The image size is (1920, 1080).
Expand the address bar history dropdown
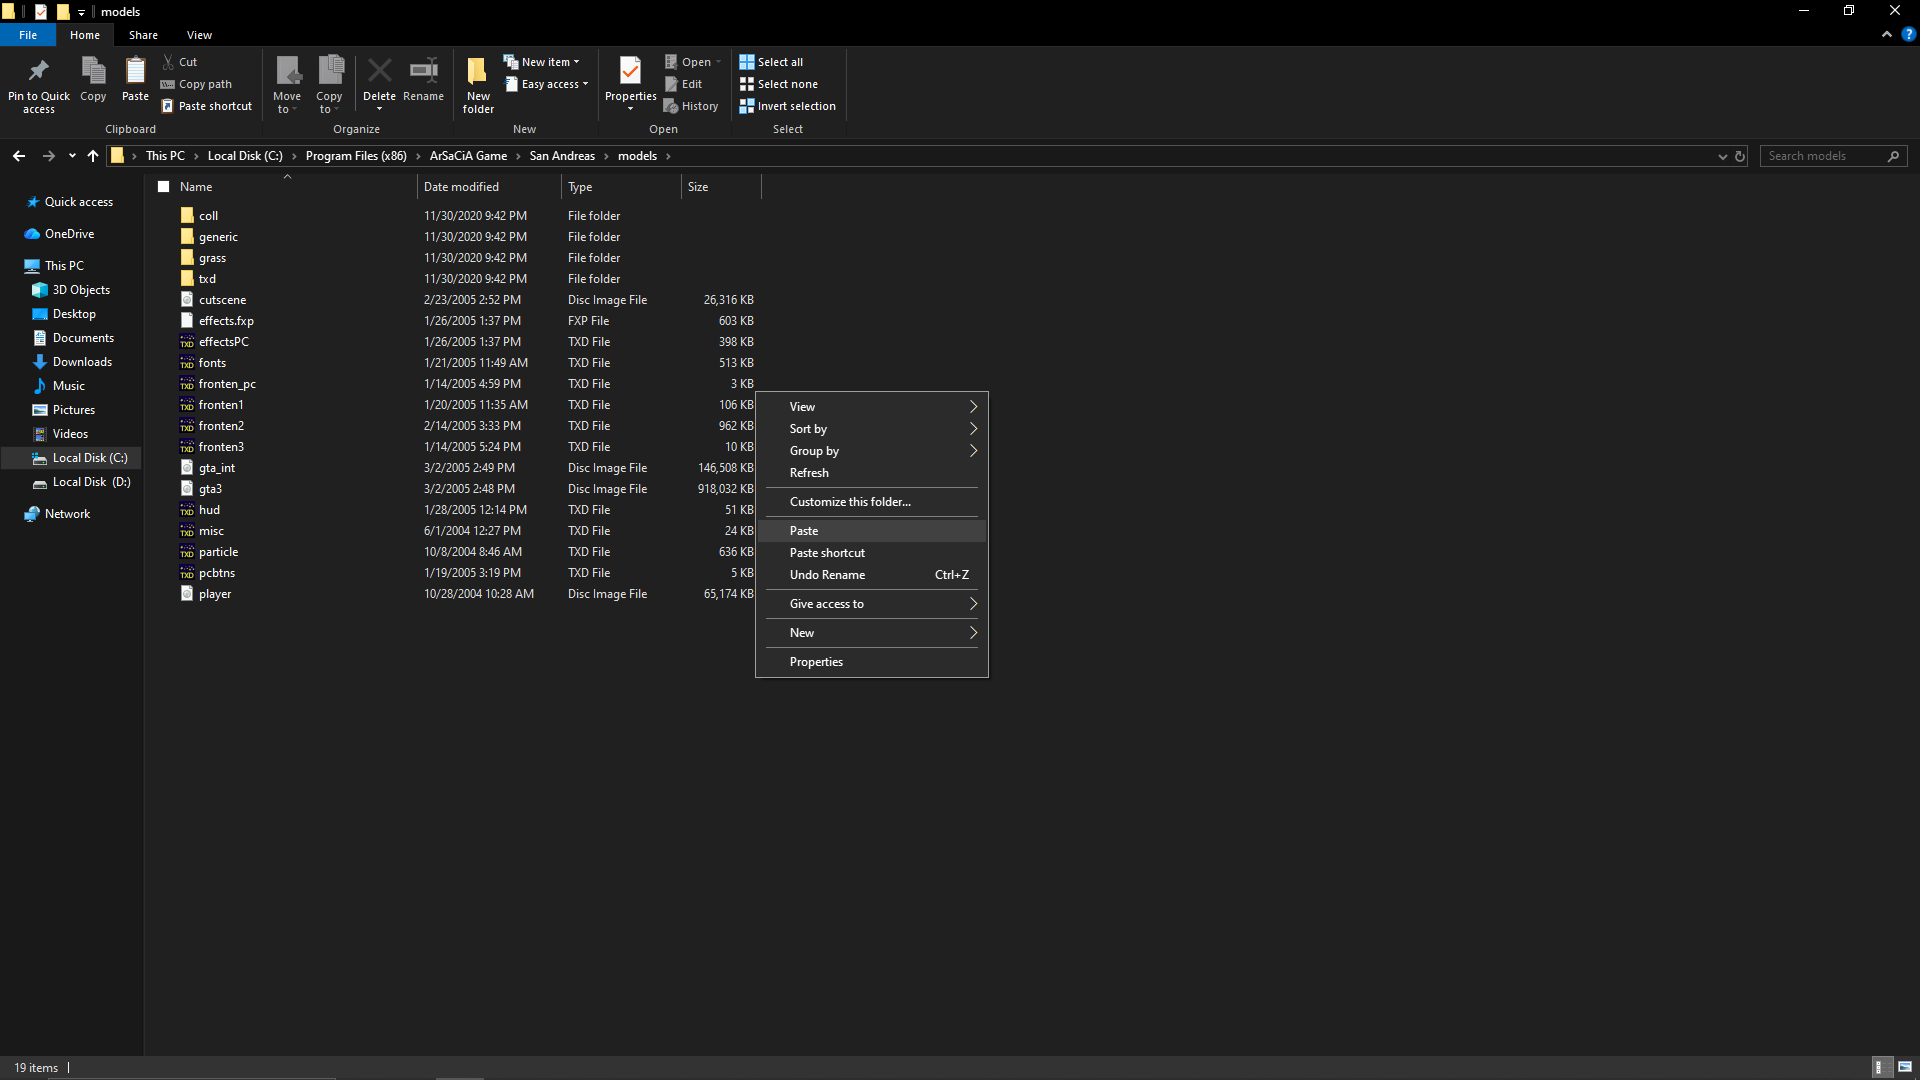click(1722, 156)
